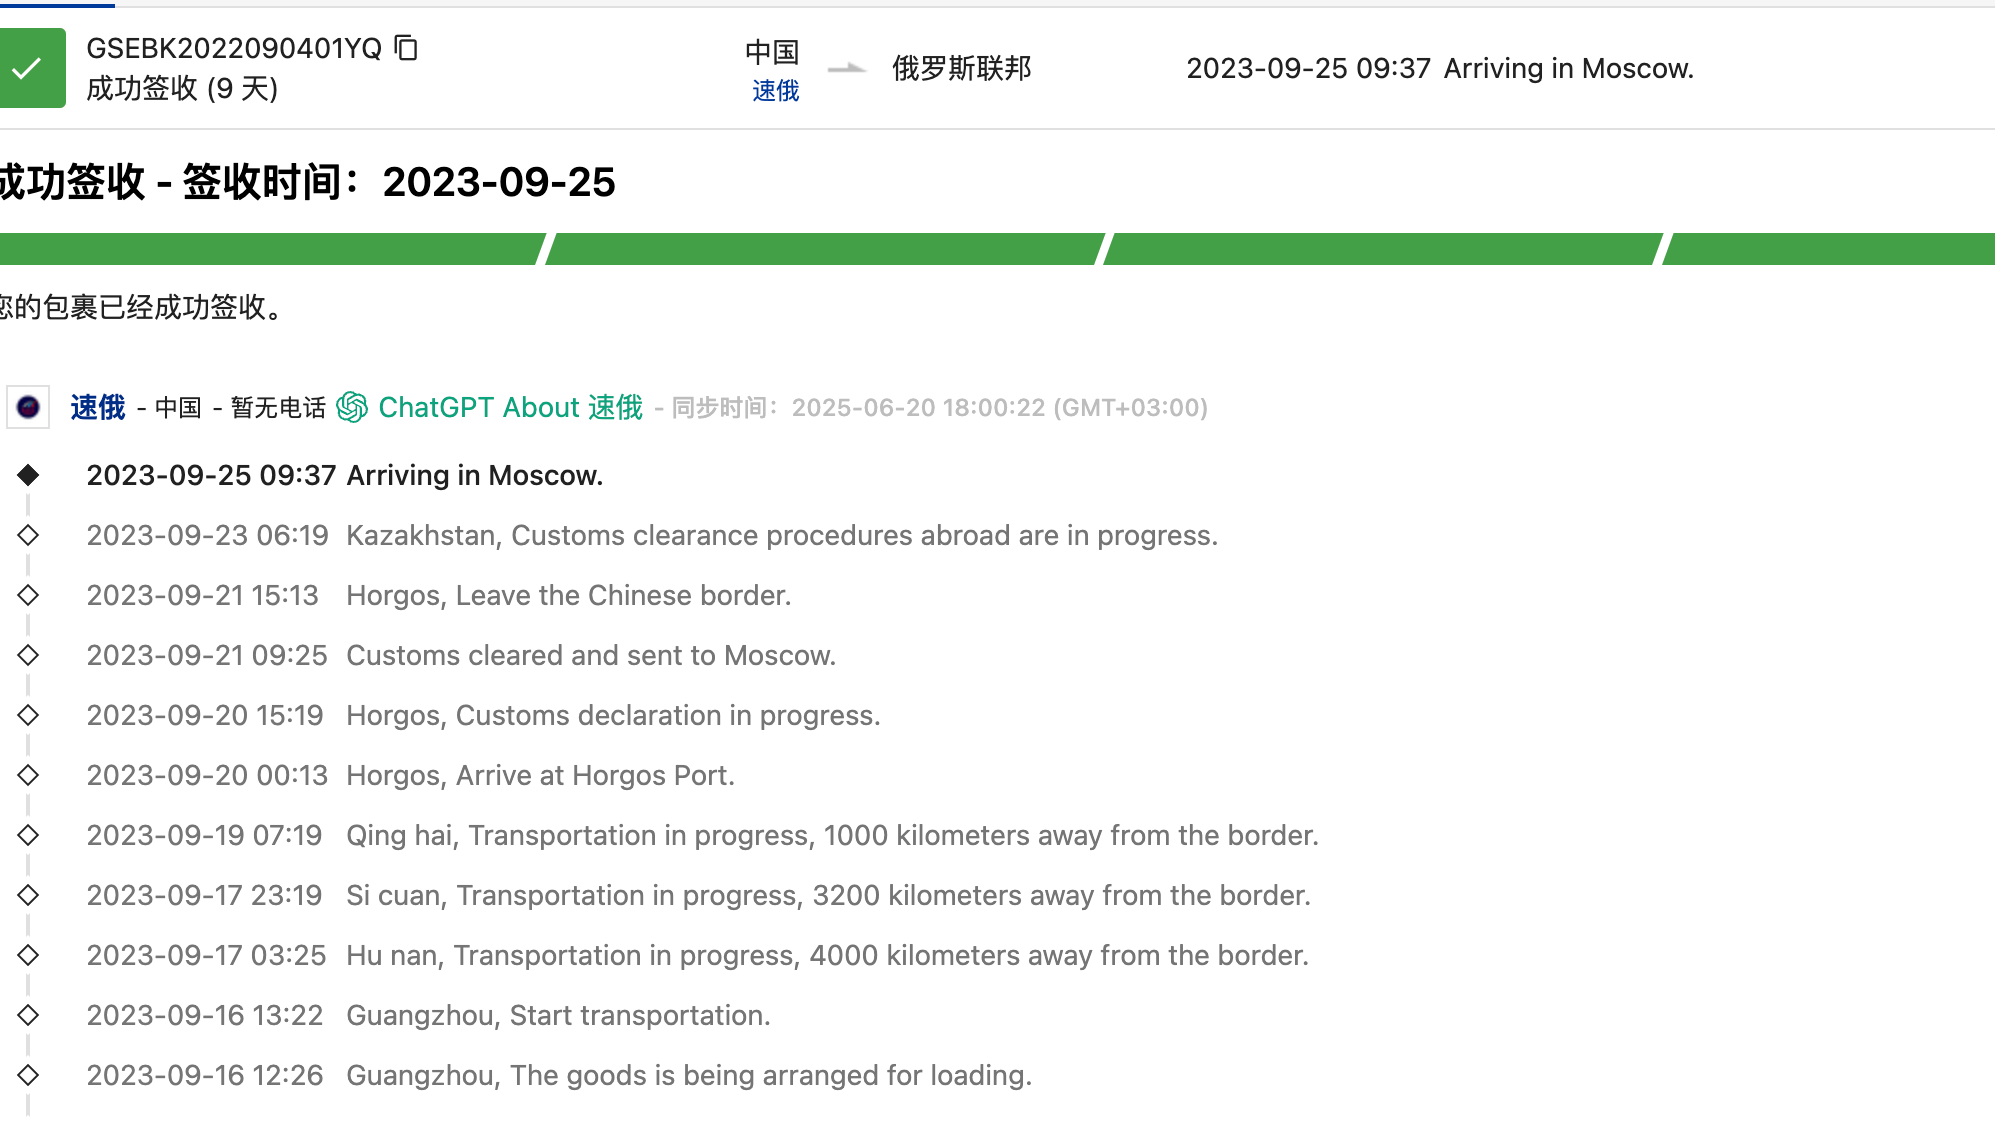Image resolution: width=1995 pixels, height=1122 pixels.
Task: Click the marker for Leave the Chinese border
Action: [x=28, y=595]
